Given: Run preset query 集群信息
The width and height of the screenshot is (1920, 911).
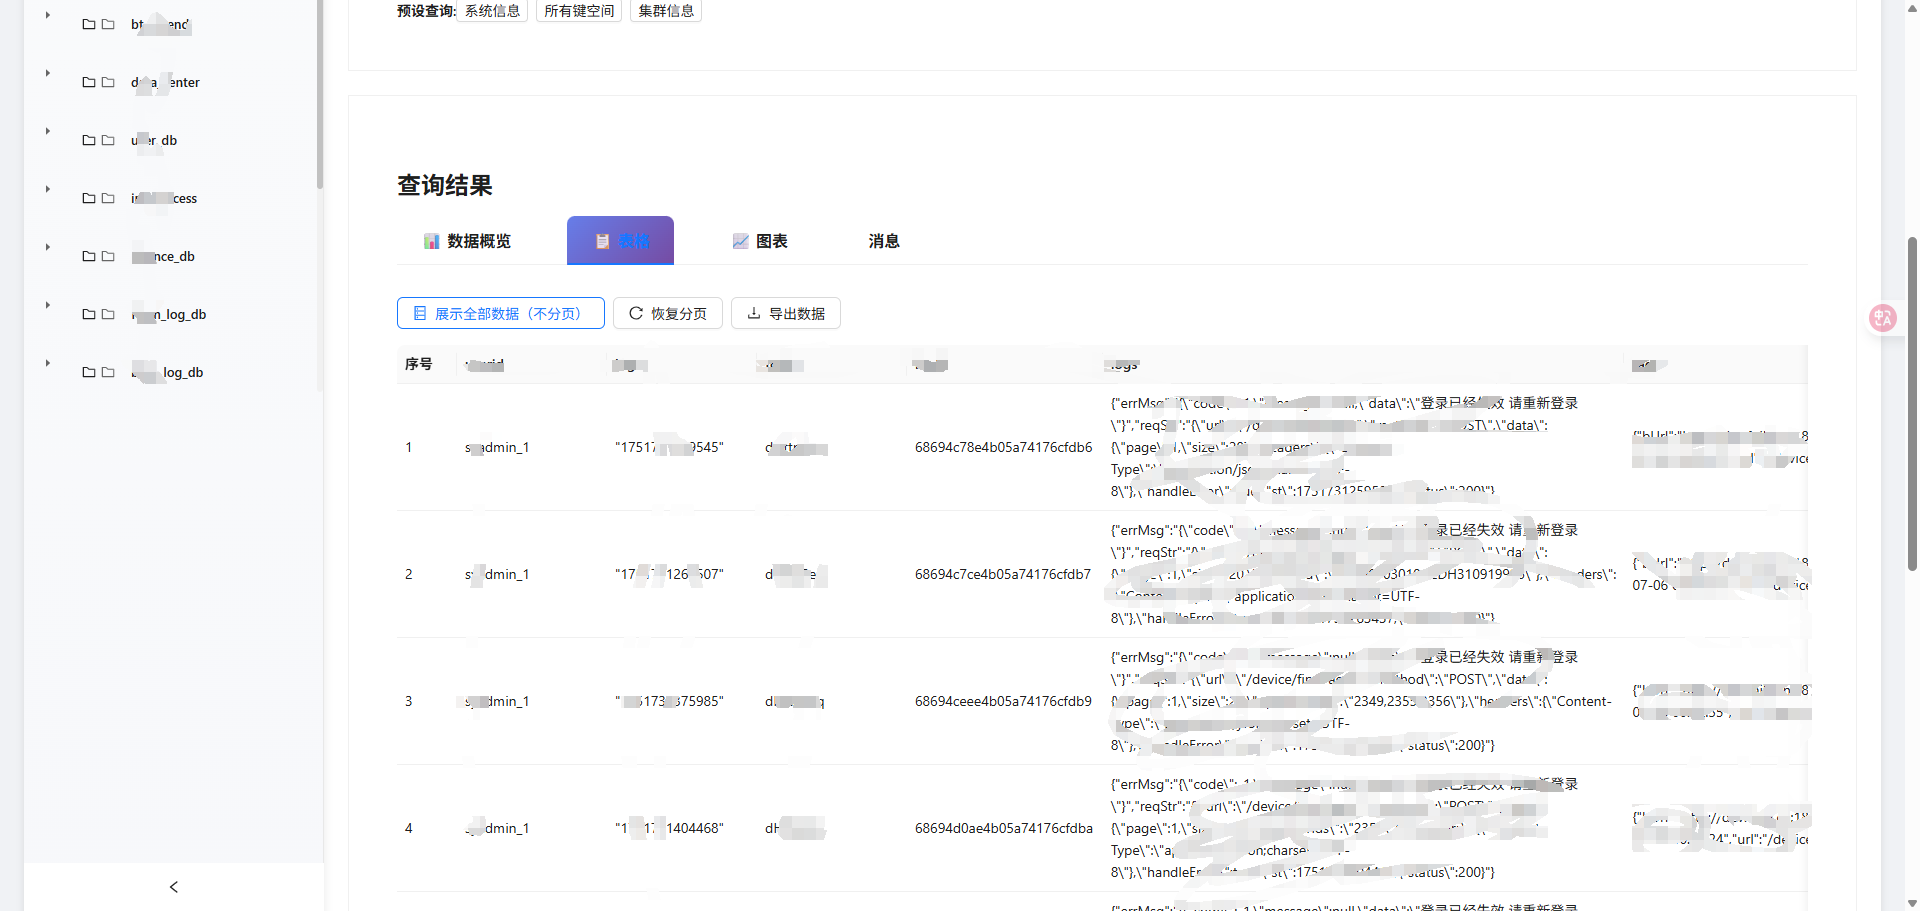Looking at the screenshot, I should 666,11.
